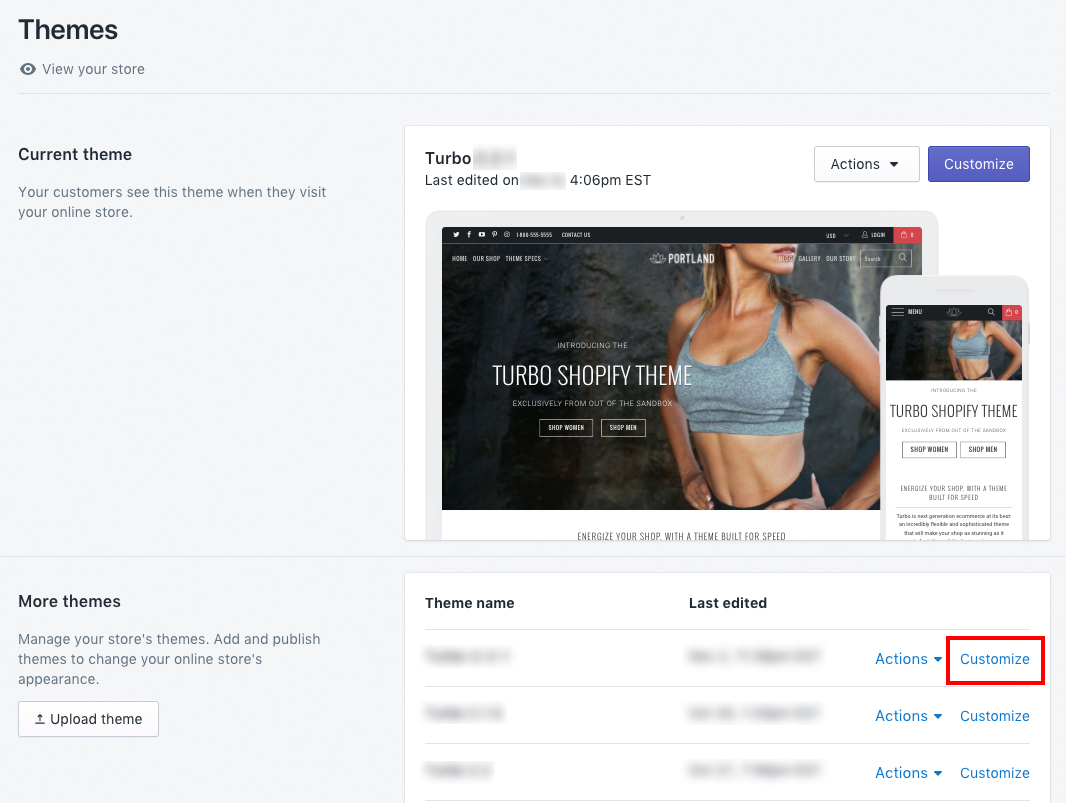Click Customize for the third listed theme
1066x803 pixels.
994,773
